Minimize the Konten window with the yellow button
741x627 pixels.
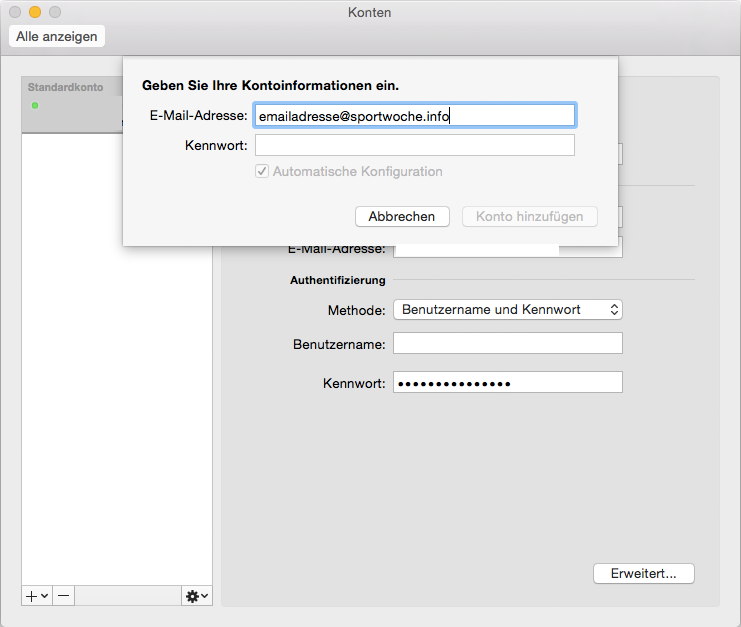coord(35,12)
